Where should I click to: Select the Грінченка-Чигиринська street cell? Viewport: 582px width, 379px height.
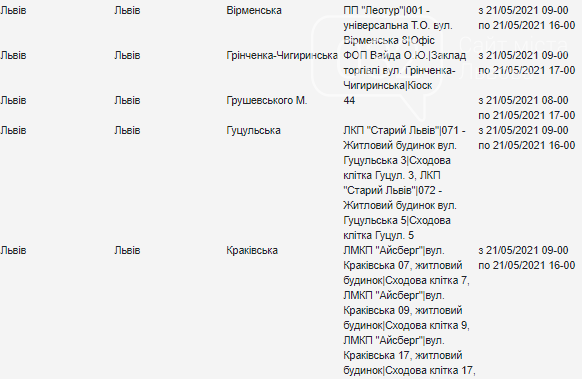pyautogui.click(x=282, y=55)
